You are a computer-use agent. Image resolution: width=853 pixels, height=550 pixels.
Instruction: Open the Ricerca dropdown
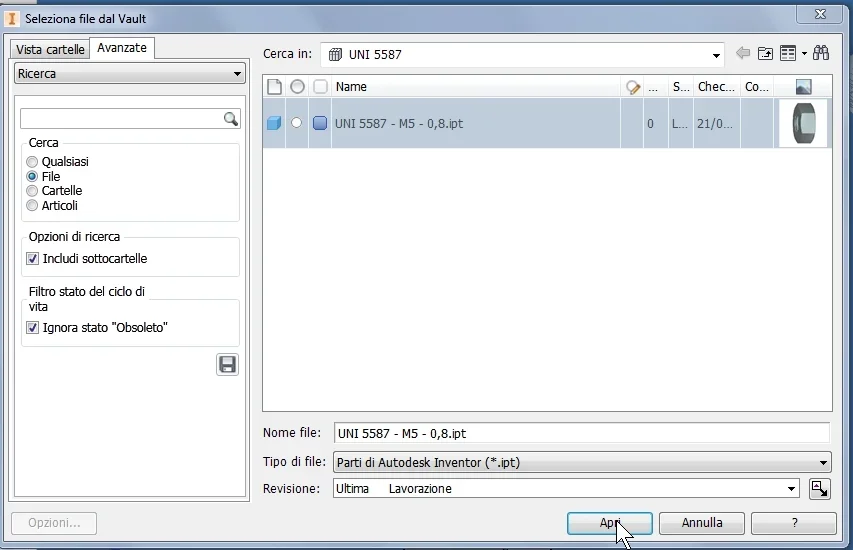[x=129, y=73]
